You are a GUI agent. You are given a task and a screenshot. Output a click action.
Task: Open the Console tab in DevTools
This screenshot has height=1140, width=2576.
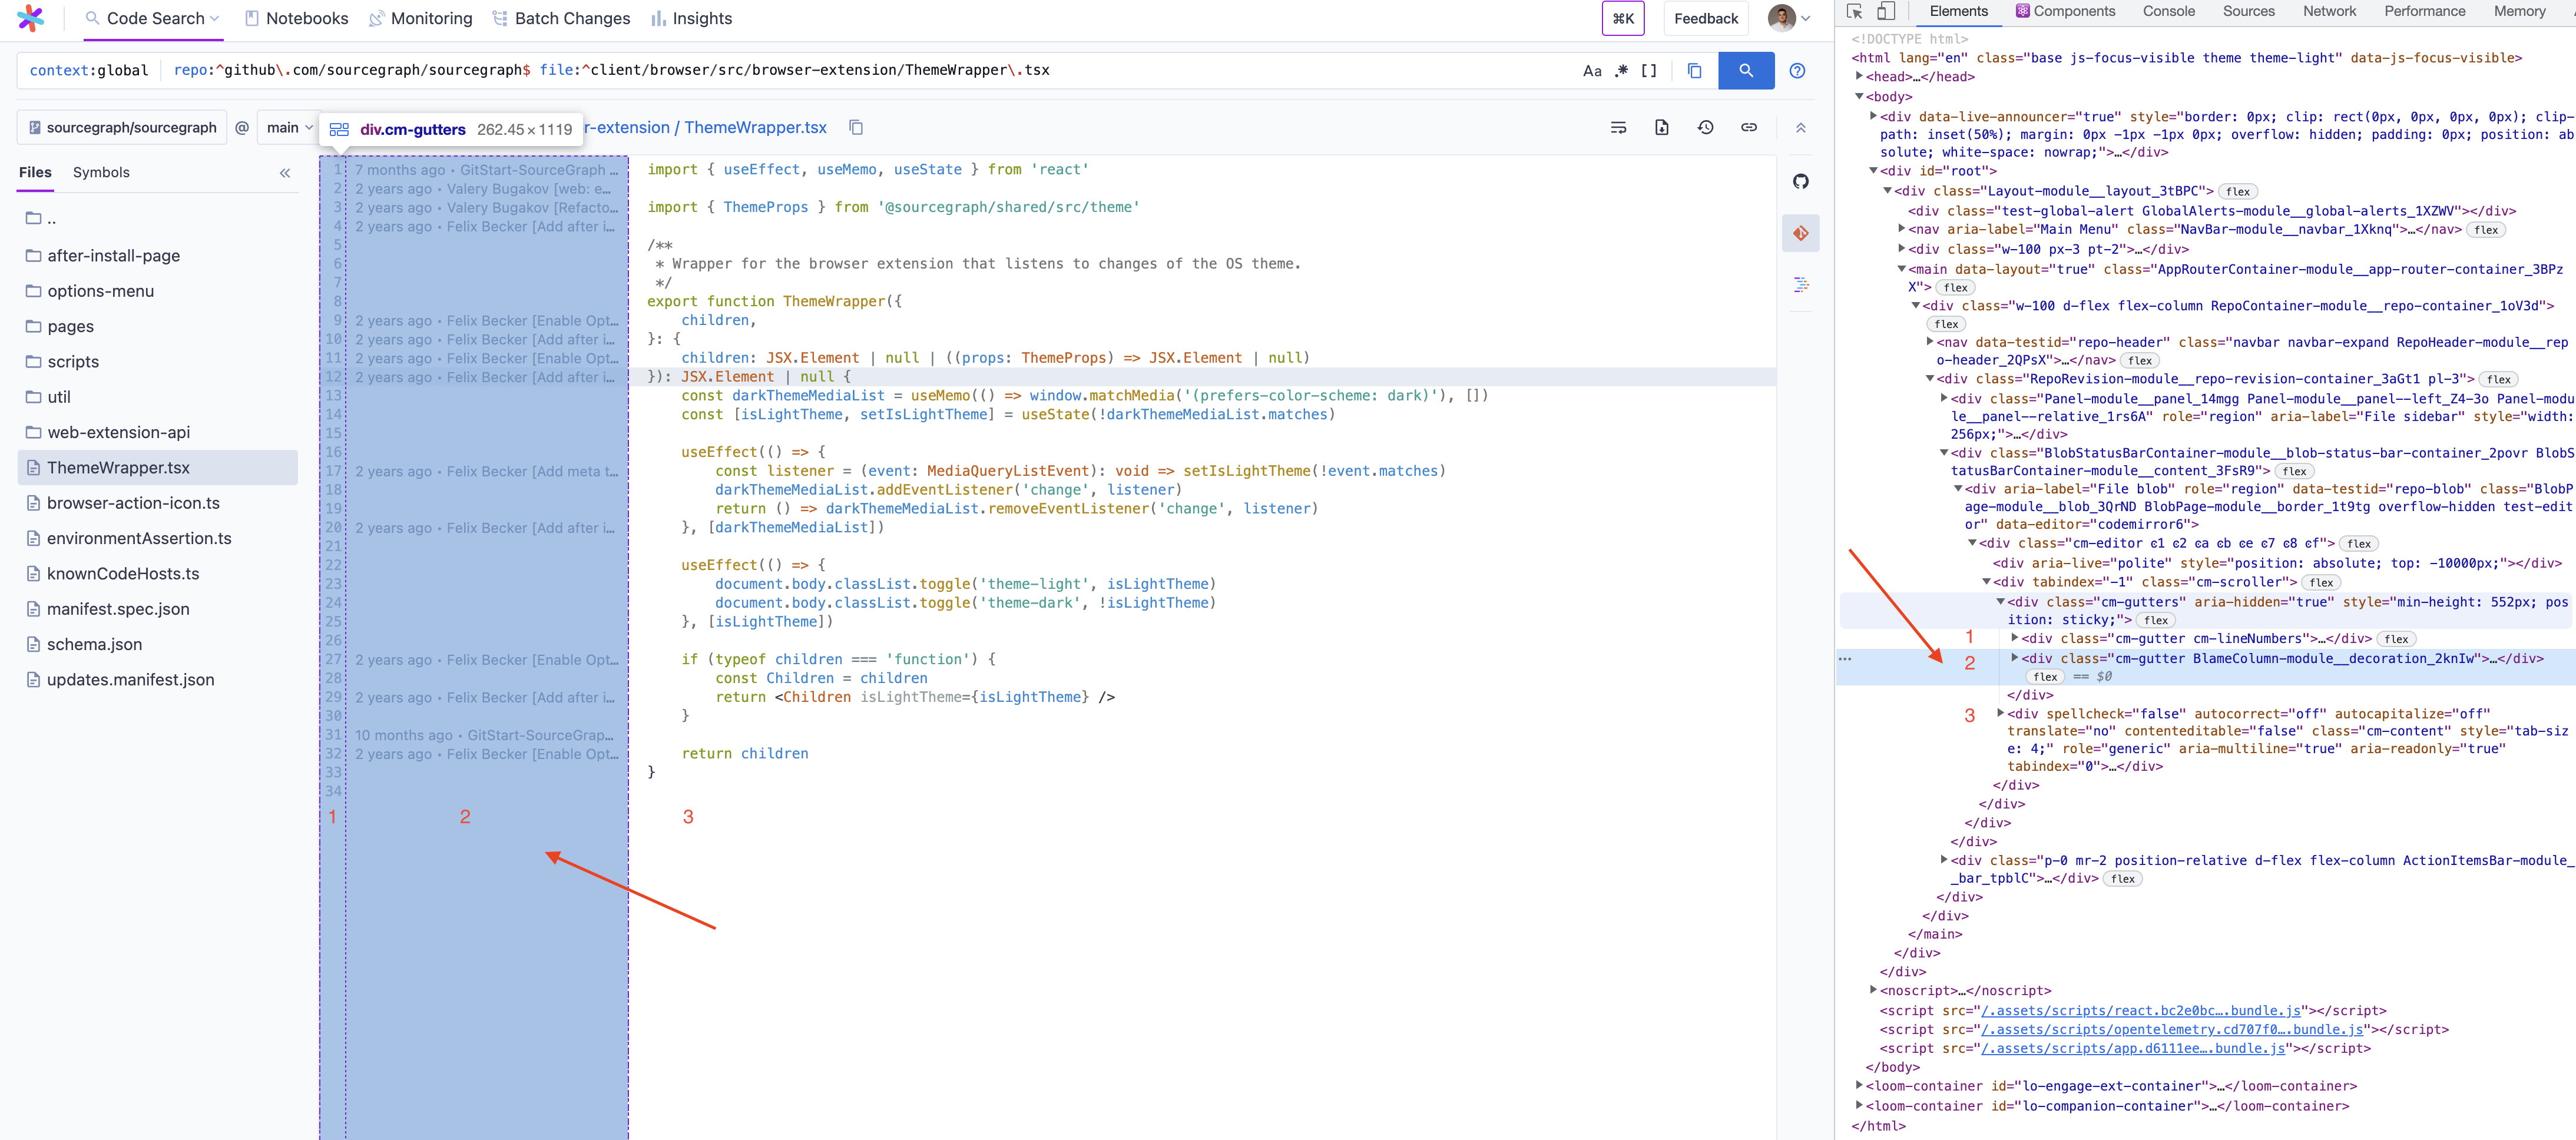pyautogui.click(x=2168, y=11)
